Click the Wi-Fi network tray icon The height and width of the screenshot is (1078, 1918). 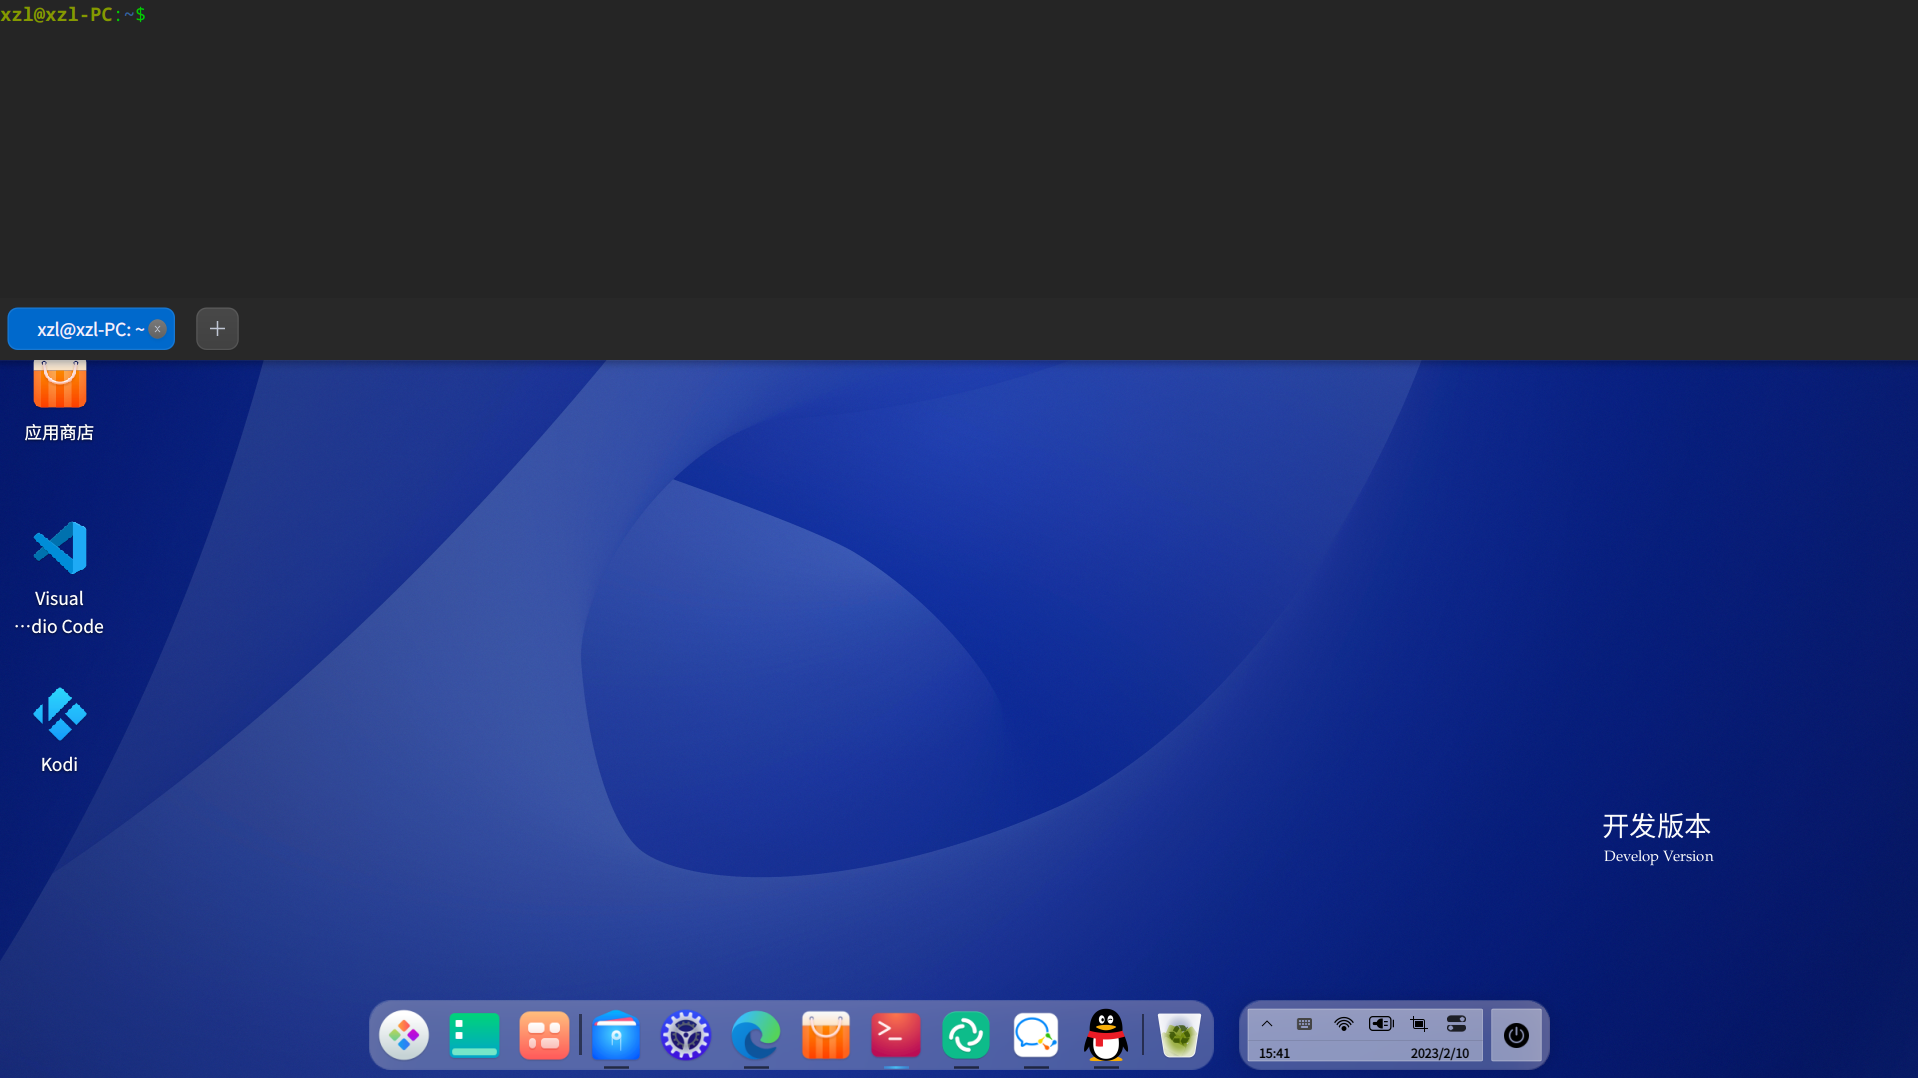click(x=1343, y=1024)
